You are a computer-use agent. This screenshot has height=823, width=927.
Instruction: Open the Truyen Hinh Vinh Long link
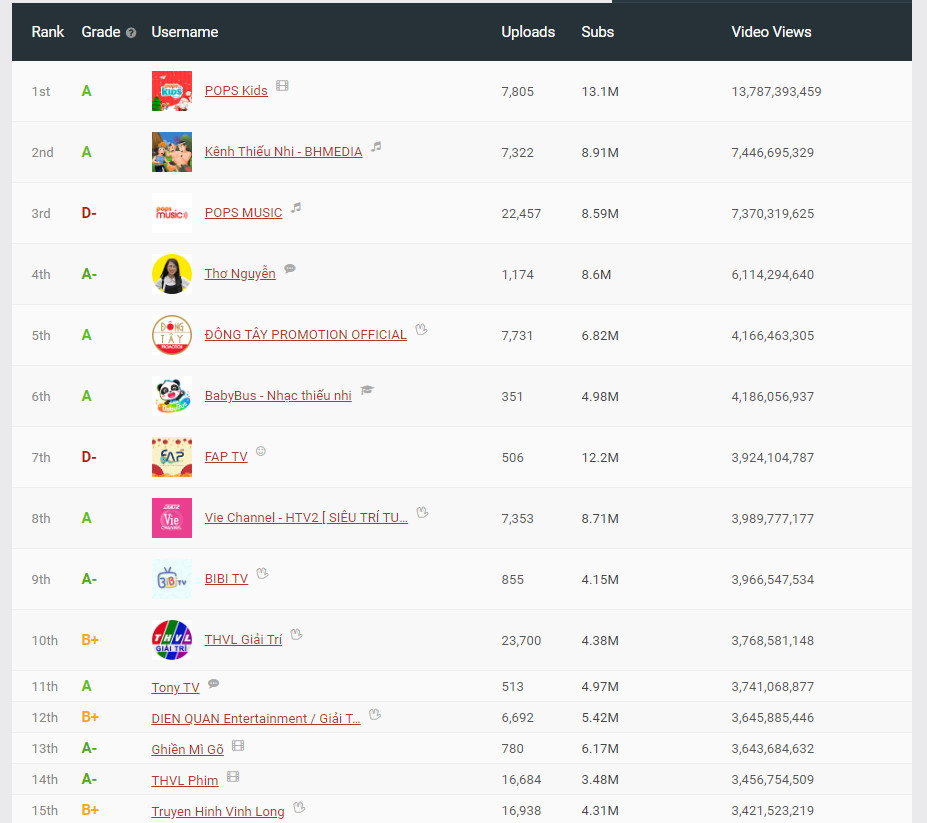[218, 811]
